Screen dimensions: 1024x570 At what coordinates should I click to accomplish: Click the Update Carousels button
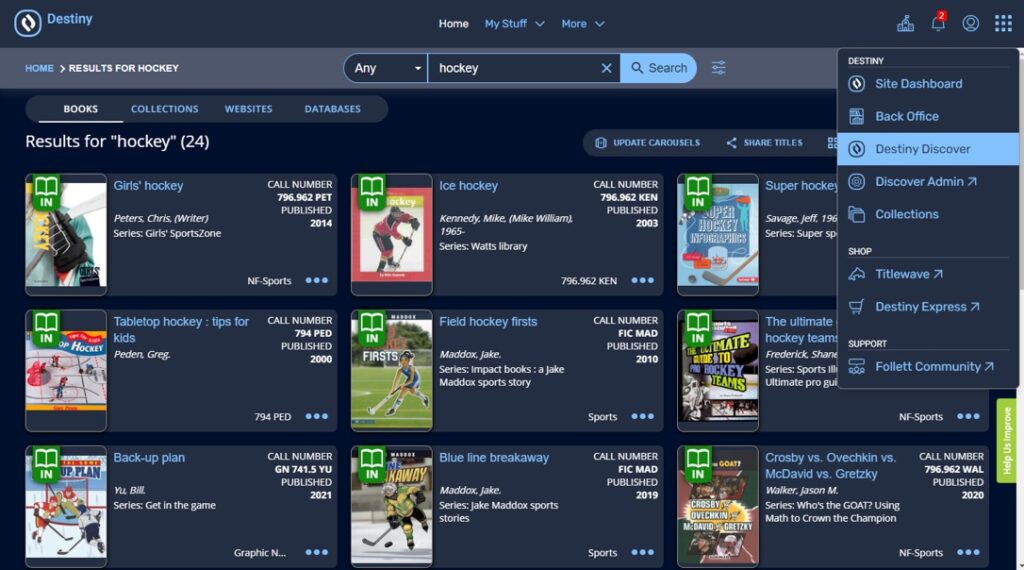(x=647, y=143)
